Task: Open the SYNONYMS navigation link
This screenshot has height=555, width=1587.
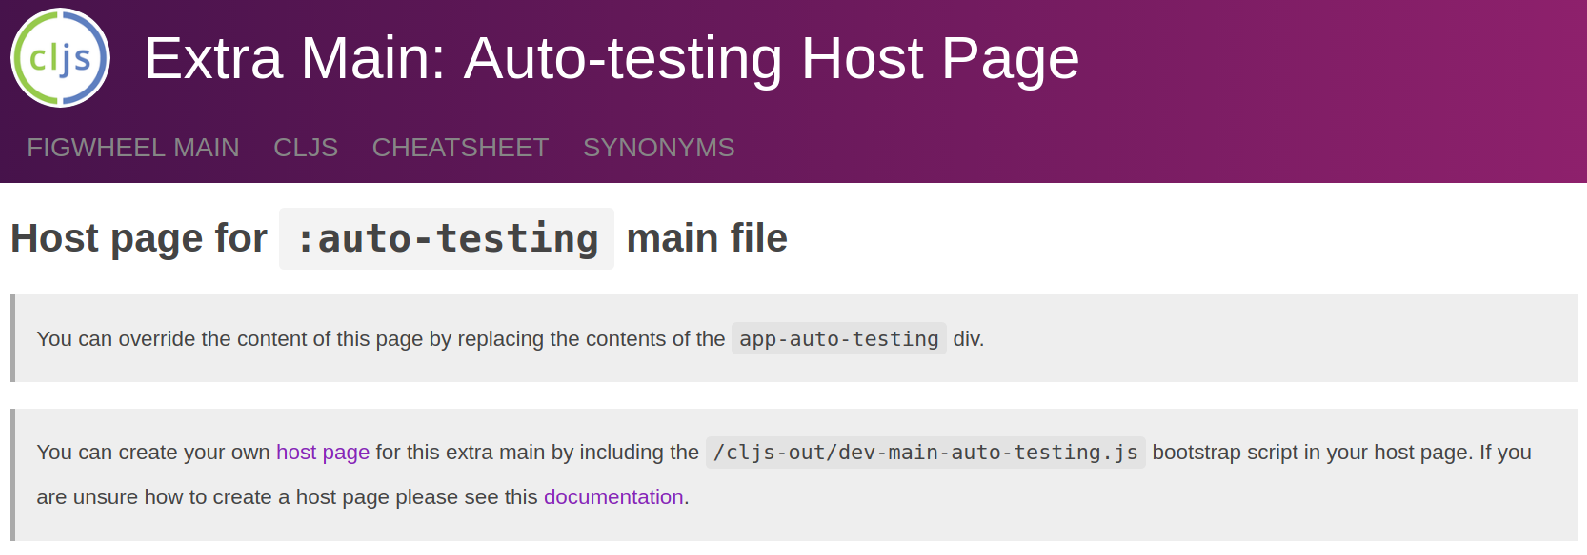Action: pos(659,147)
